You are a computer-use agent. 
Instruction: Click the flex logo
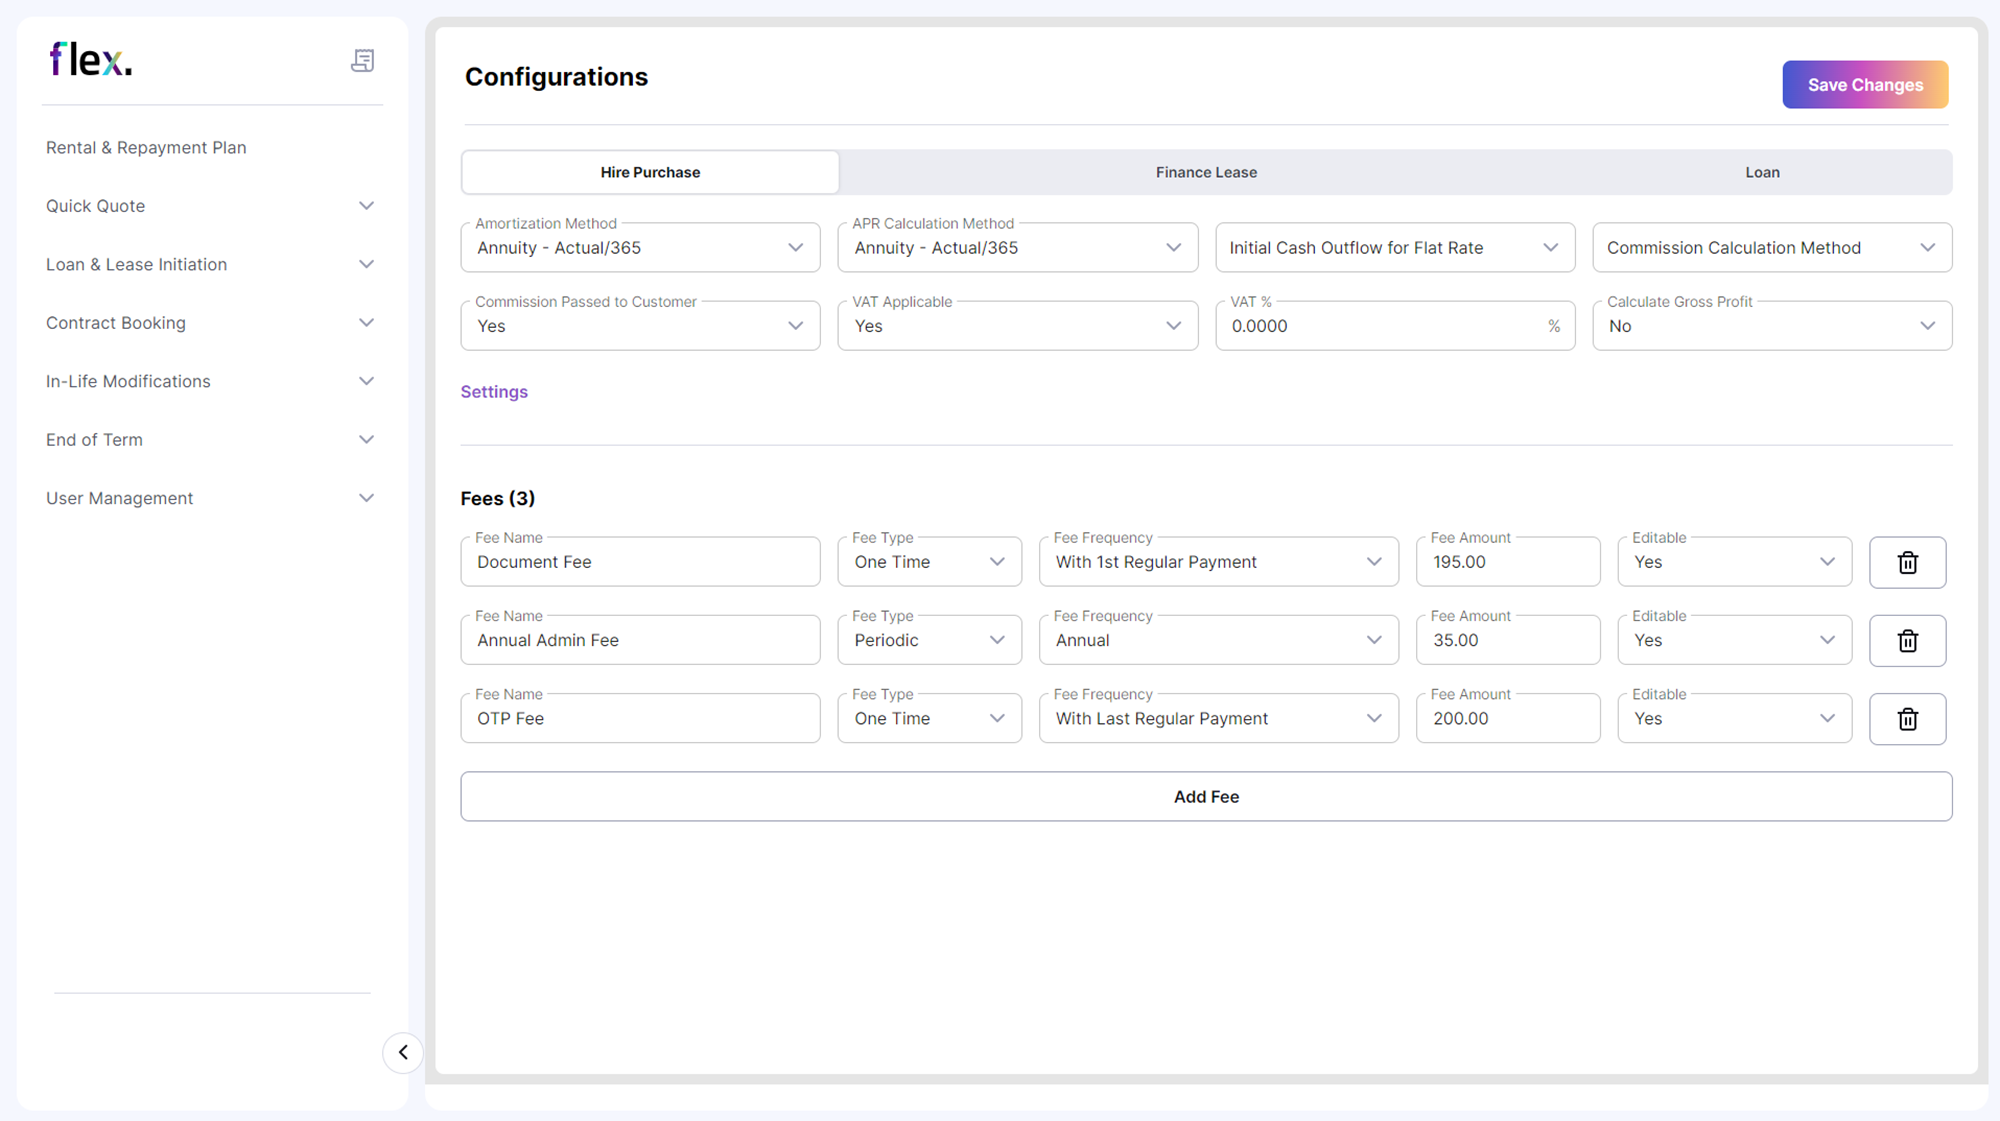[x=90, y=58]
